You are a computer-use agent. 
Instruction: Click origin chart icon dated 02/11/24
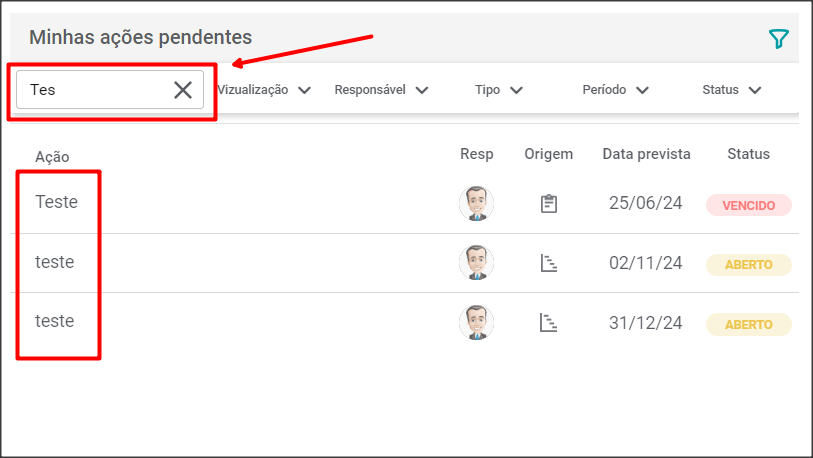[x=548, y=264]
